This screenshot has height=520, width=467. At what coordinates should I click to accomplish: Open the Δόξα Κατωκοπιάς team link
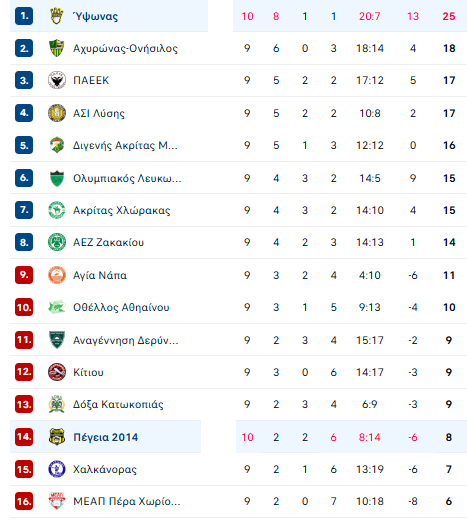(118, 404)
